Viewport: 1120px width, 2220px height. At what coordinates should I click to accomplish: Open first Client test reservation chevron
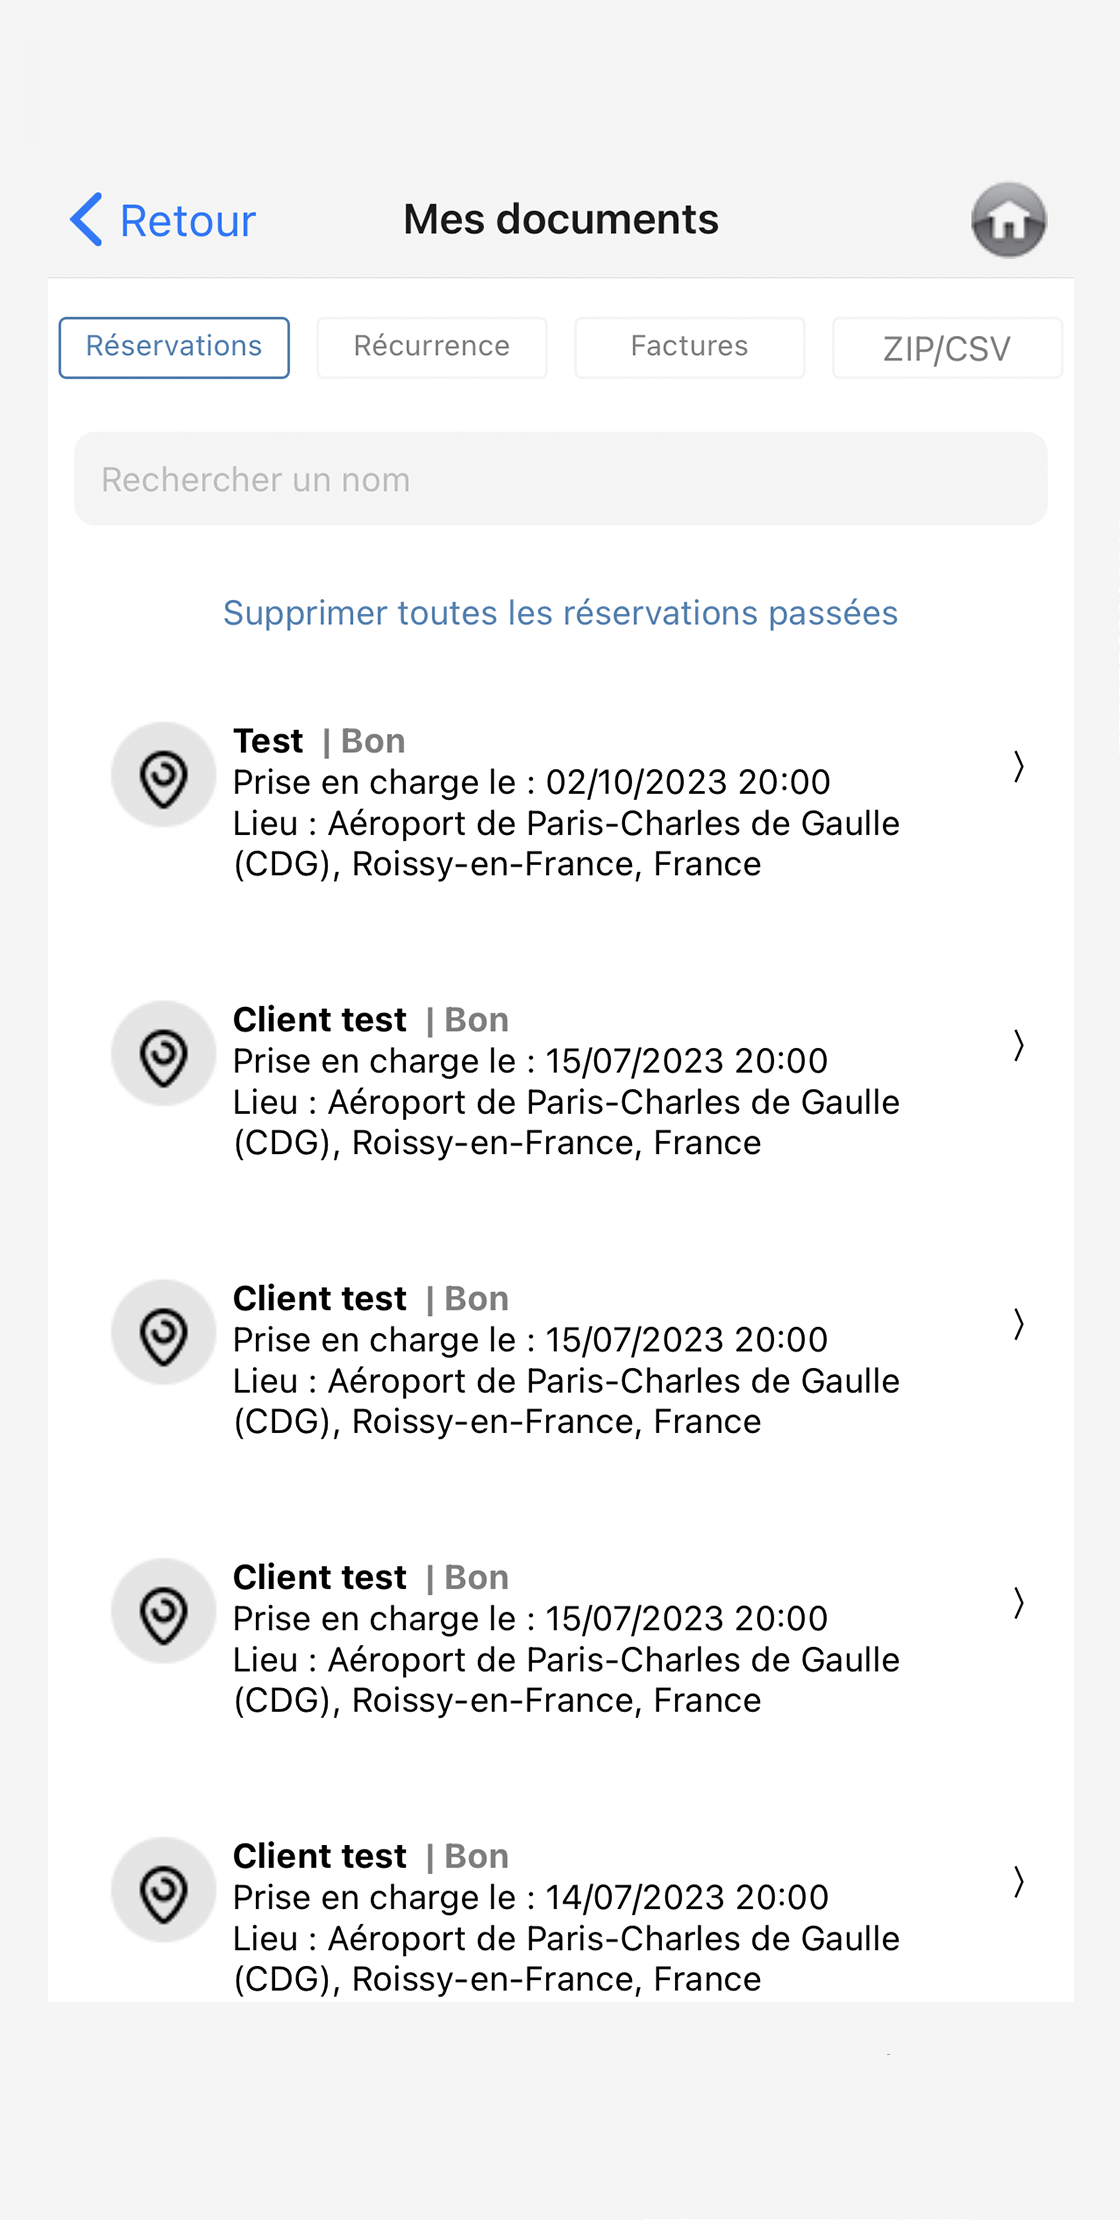(1018, 1046)
